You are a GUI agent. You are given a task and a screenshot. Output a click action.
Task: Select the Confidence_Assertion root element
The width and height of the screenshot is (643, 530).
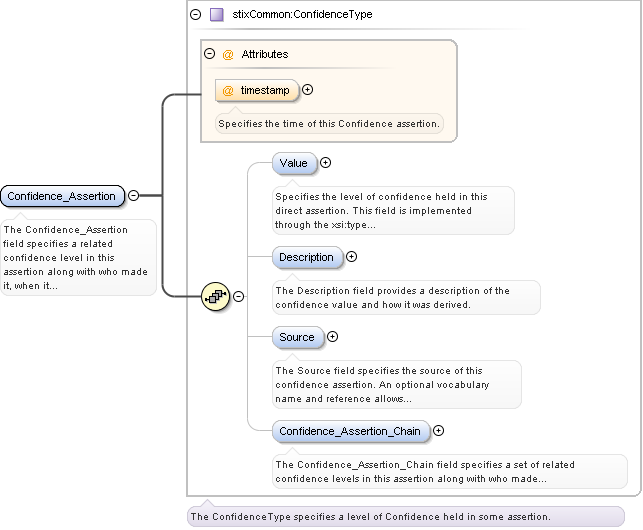62,196
